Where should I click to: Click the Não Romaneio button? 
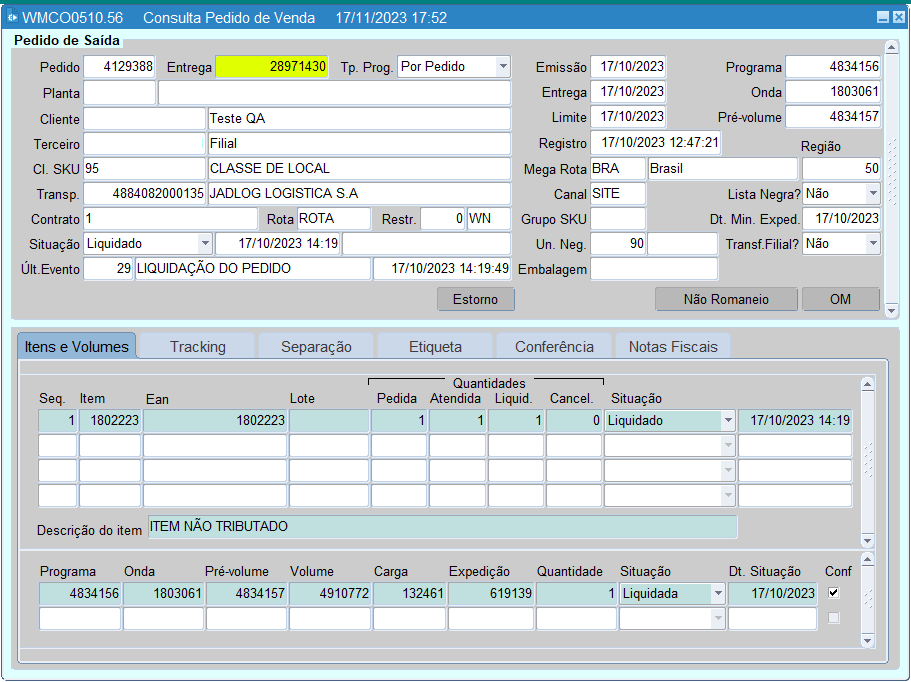(x=725, y=299)
